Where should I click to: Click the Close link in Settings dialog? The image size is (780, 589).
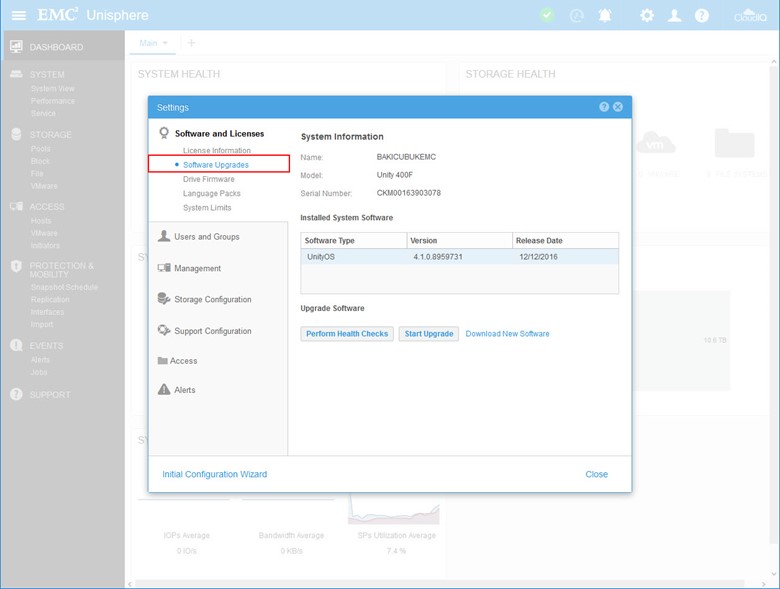click(596, 474)
